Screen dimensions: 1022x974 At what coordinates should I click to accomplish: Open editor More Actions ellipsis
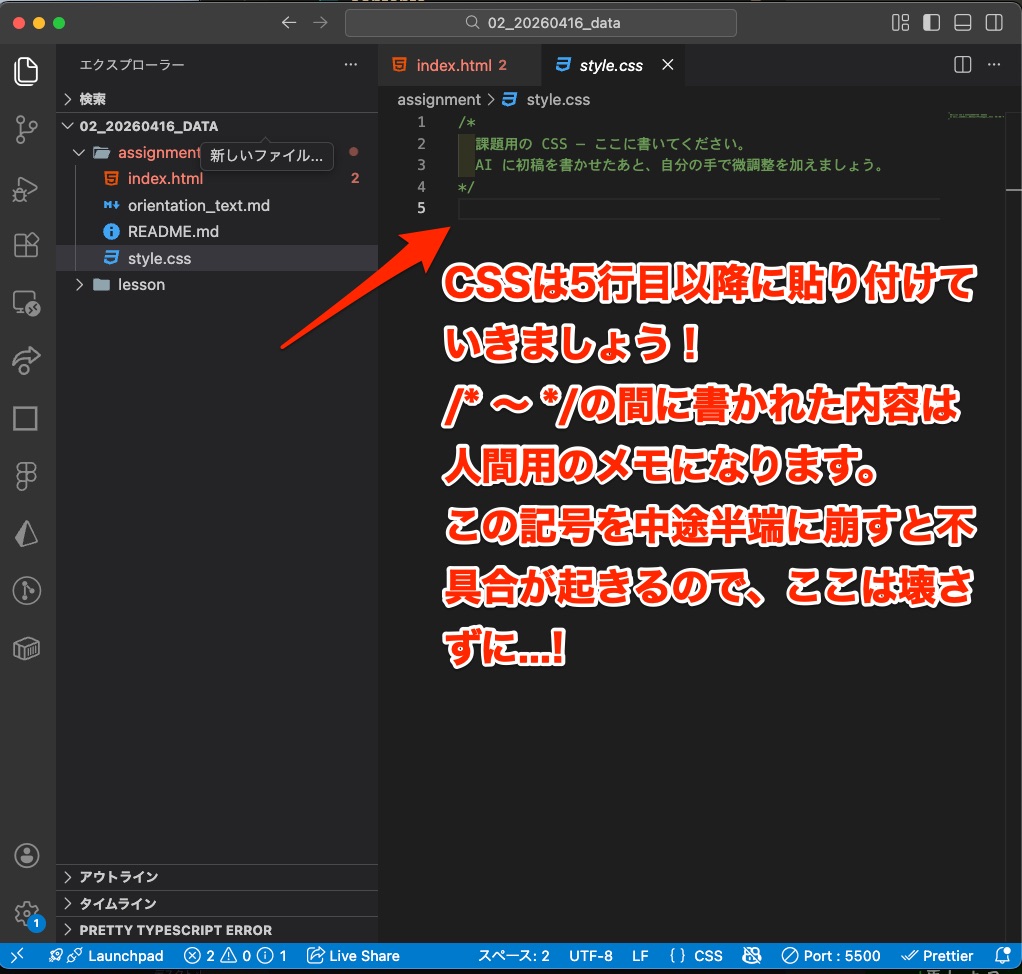(x=994, y=65)
